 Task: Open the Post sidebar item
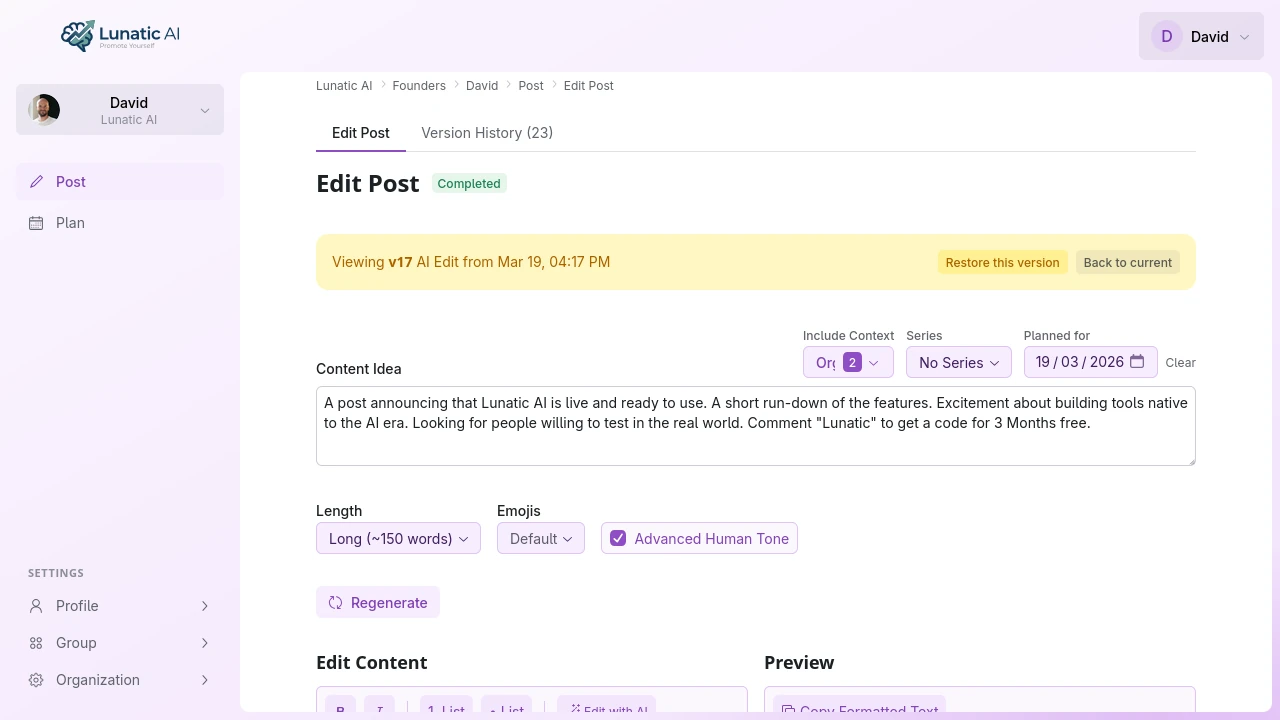(120, 181)
